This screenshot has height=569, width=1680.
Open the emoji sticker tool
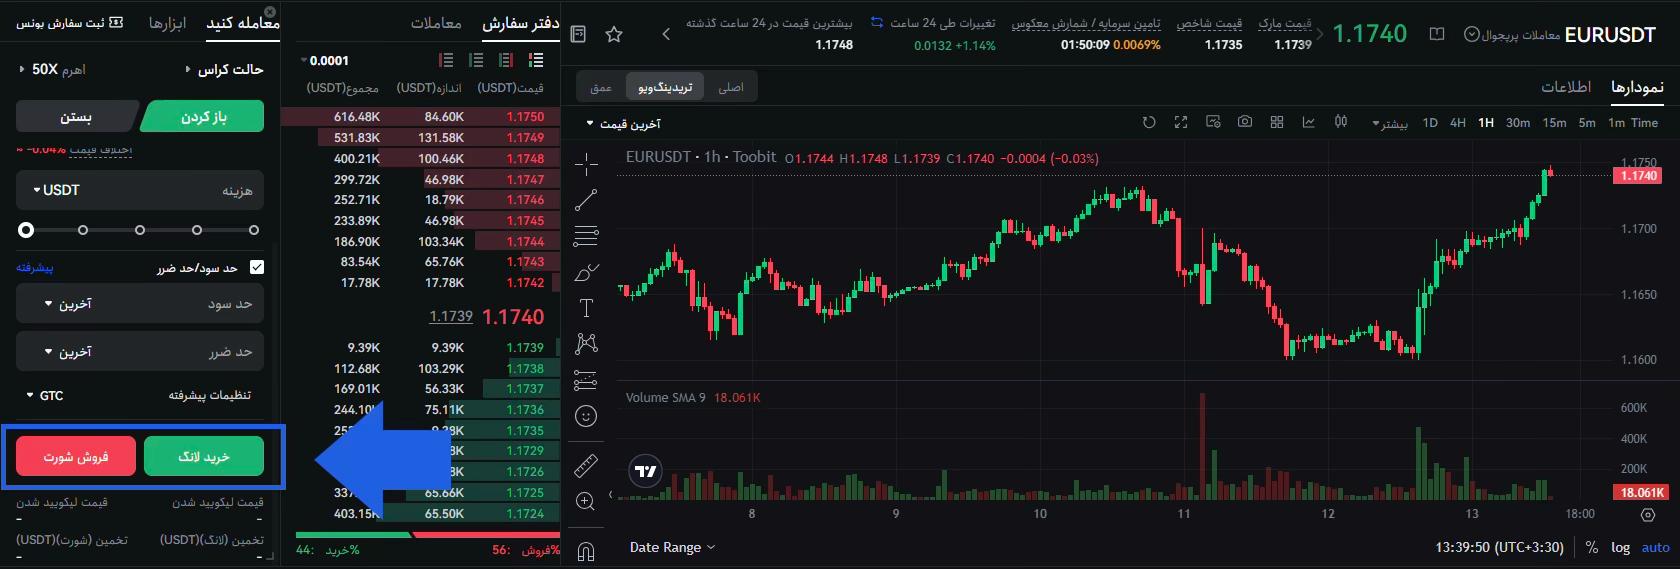pos(586,416)
